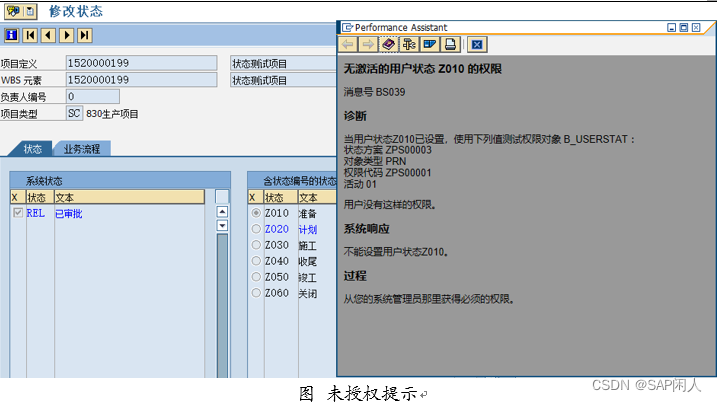717x402 pixels.
Task: Print the message via printer icon
Action: 450,44
